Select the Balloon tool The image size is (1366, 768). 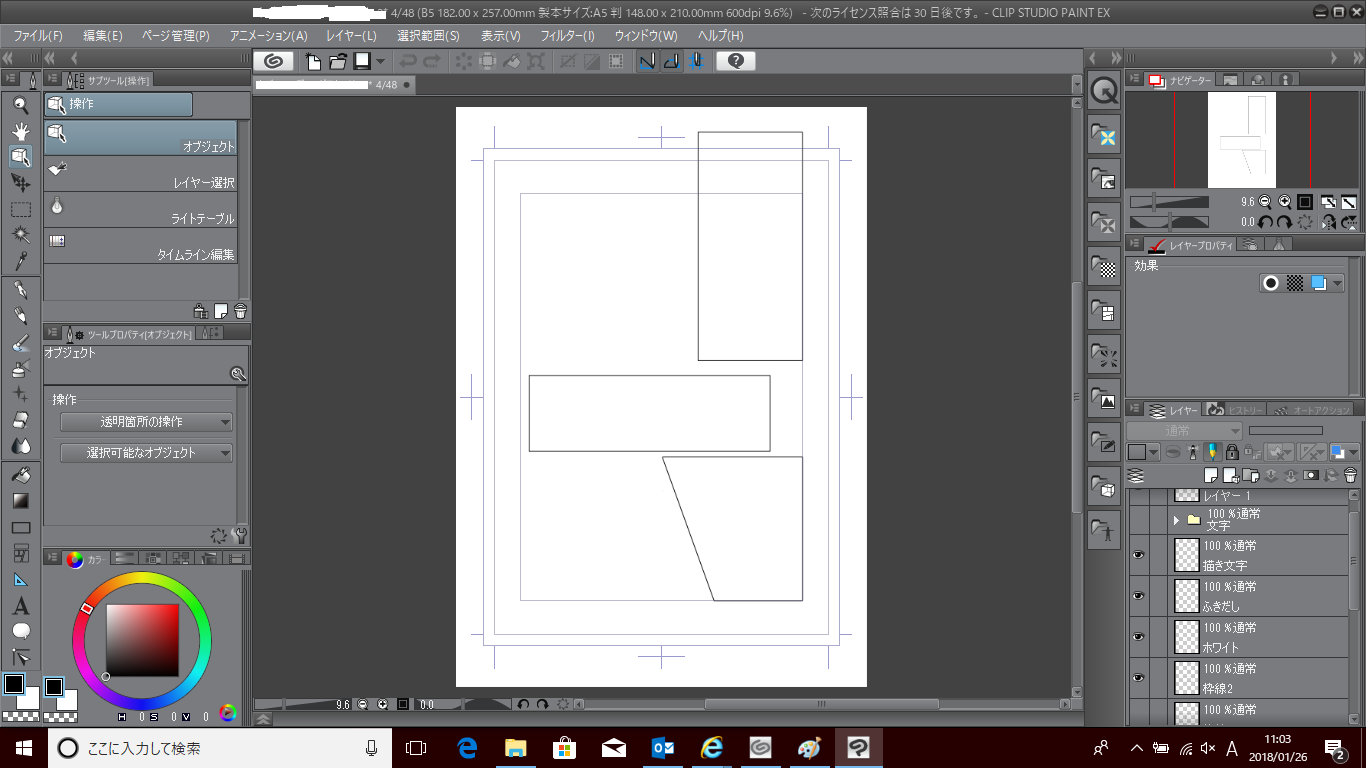pyautogui.click(x=21, y=631)
